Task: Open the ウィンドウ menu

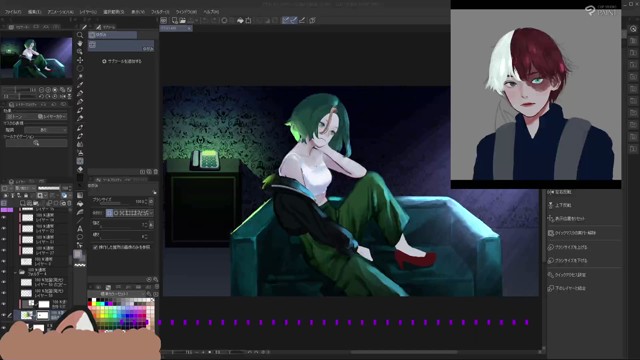Action: tap(186, 12)
